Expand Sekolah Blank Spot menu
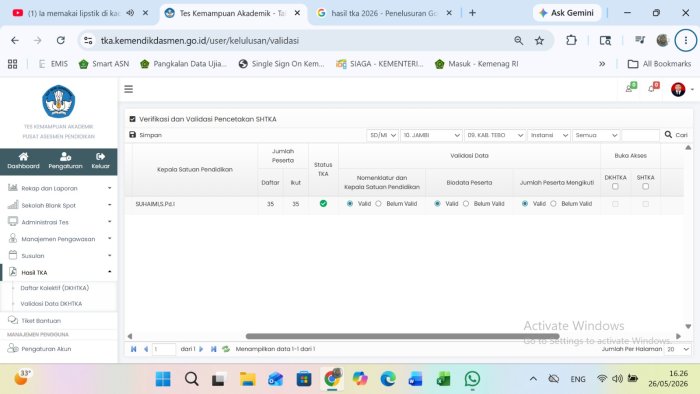The height and width of the screenshot is (394, 700). coord(59,205)
